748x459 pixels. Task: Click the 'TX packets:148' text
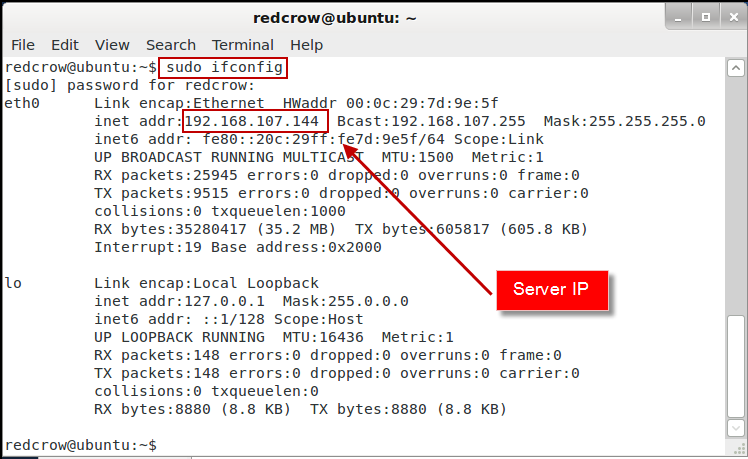pos(157,373)
